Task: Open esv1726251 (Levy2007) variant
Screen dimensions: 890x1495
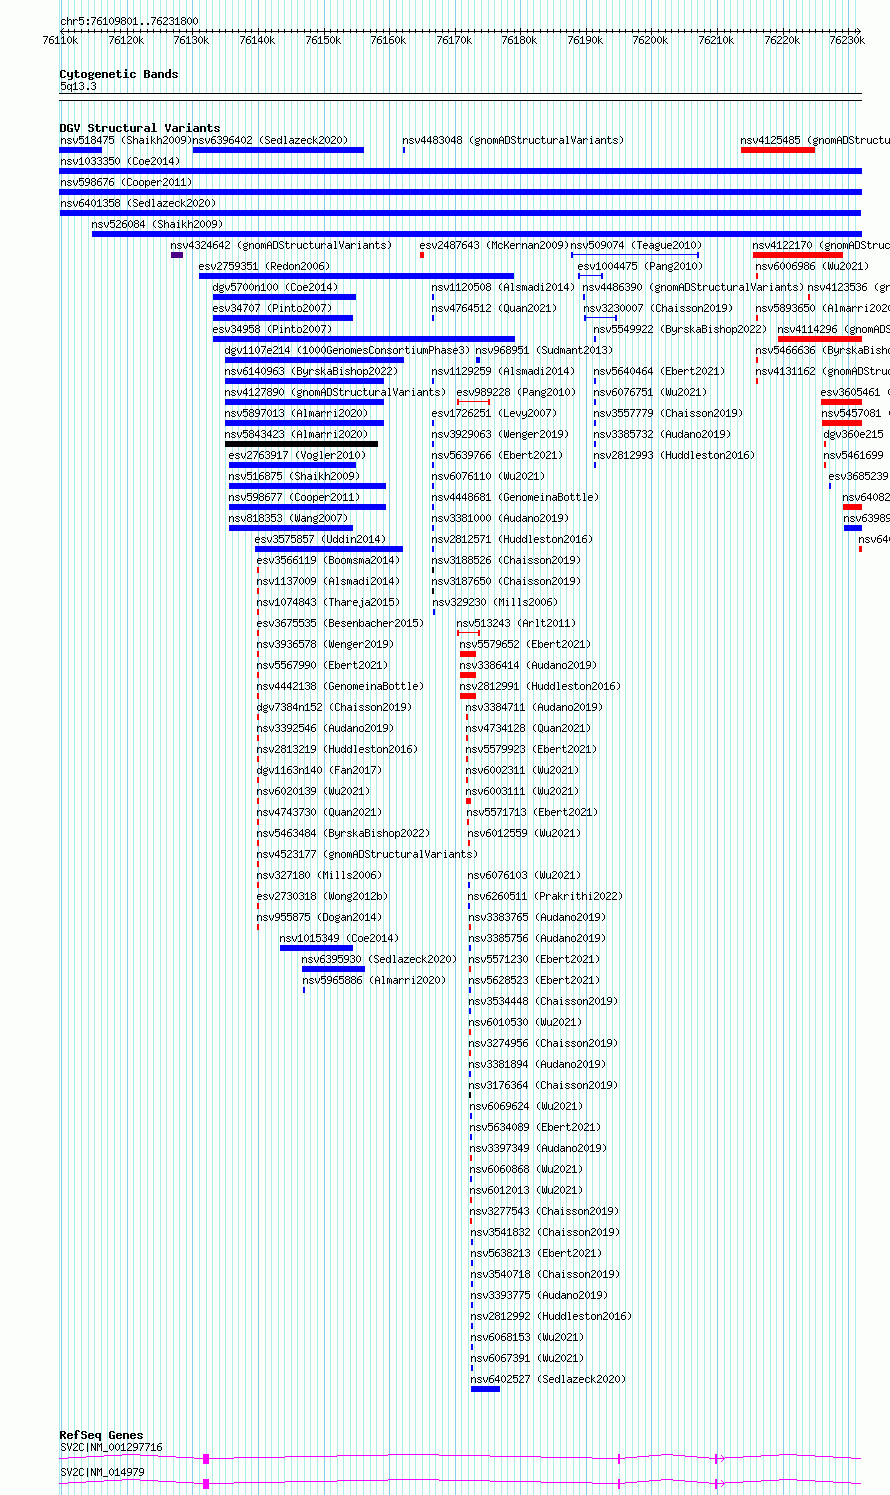Action: [x=494, y=414]
